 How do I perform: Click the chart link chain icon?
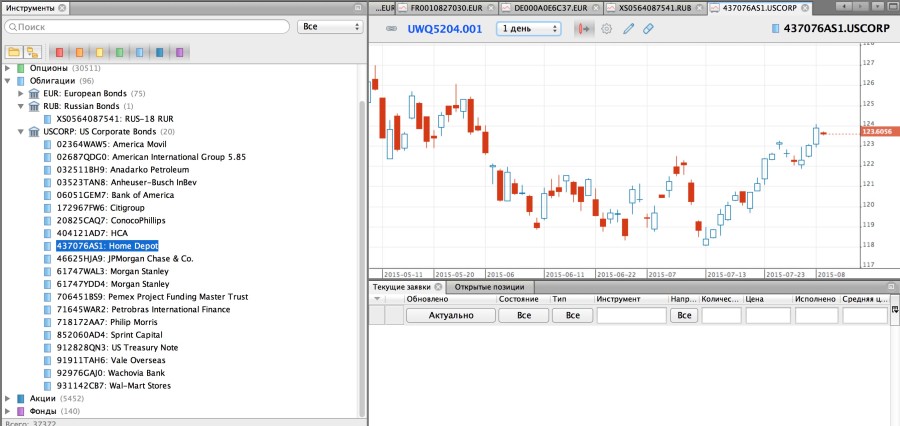[x=391, y=29]
